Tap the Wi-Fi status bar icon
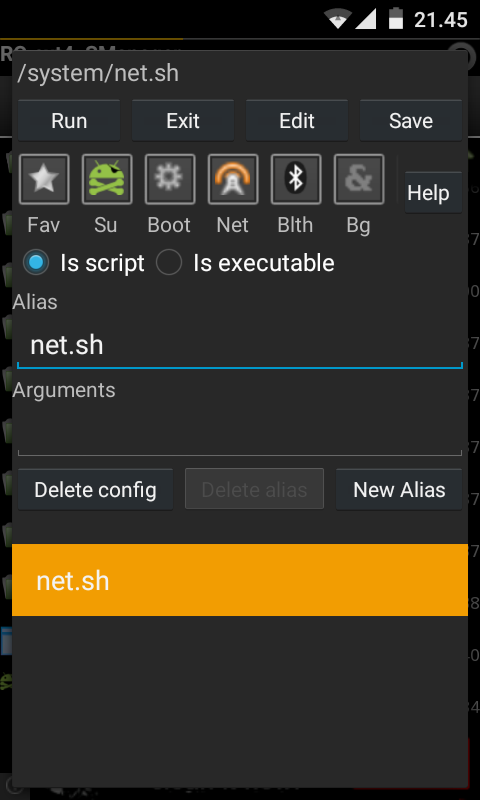Image resolution: width=480 pixels, height=800 pixels. (338, 19)
